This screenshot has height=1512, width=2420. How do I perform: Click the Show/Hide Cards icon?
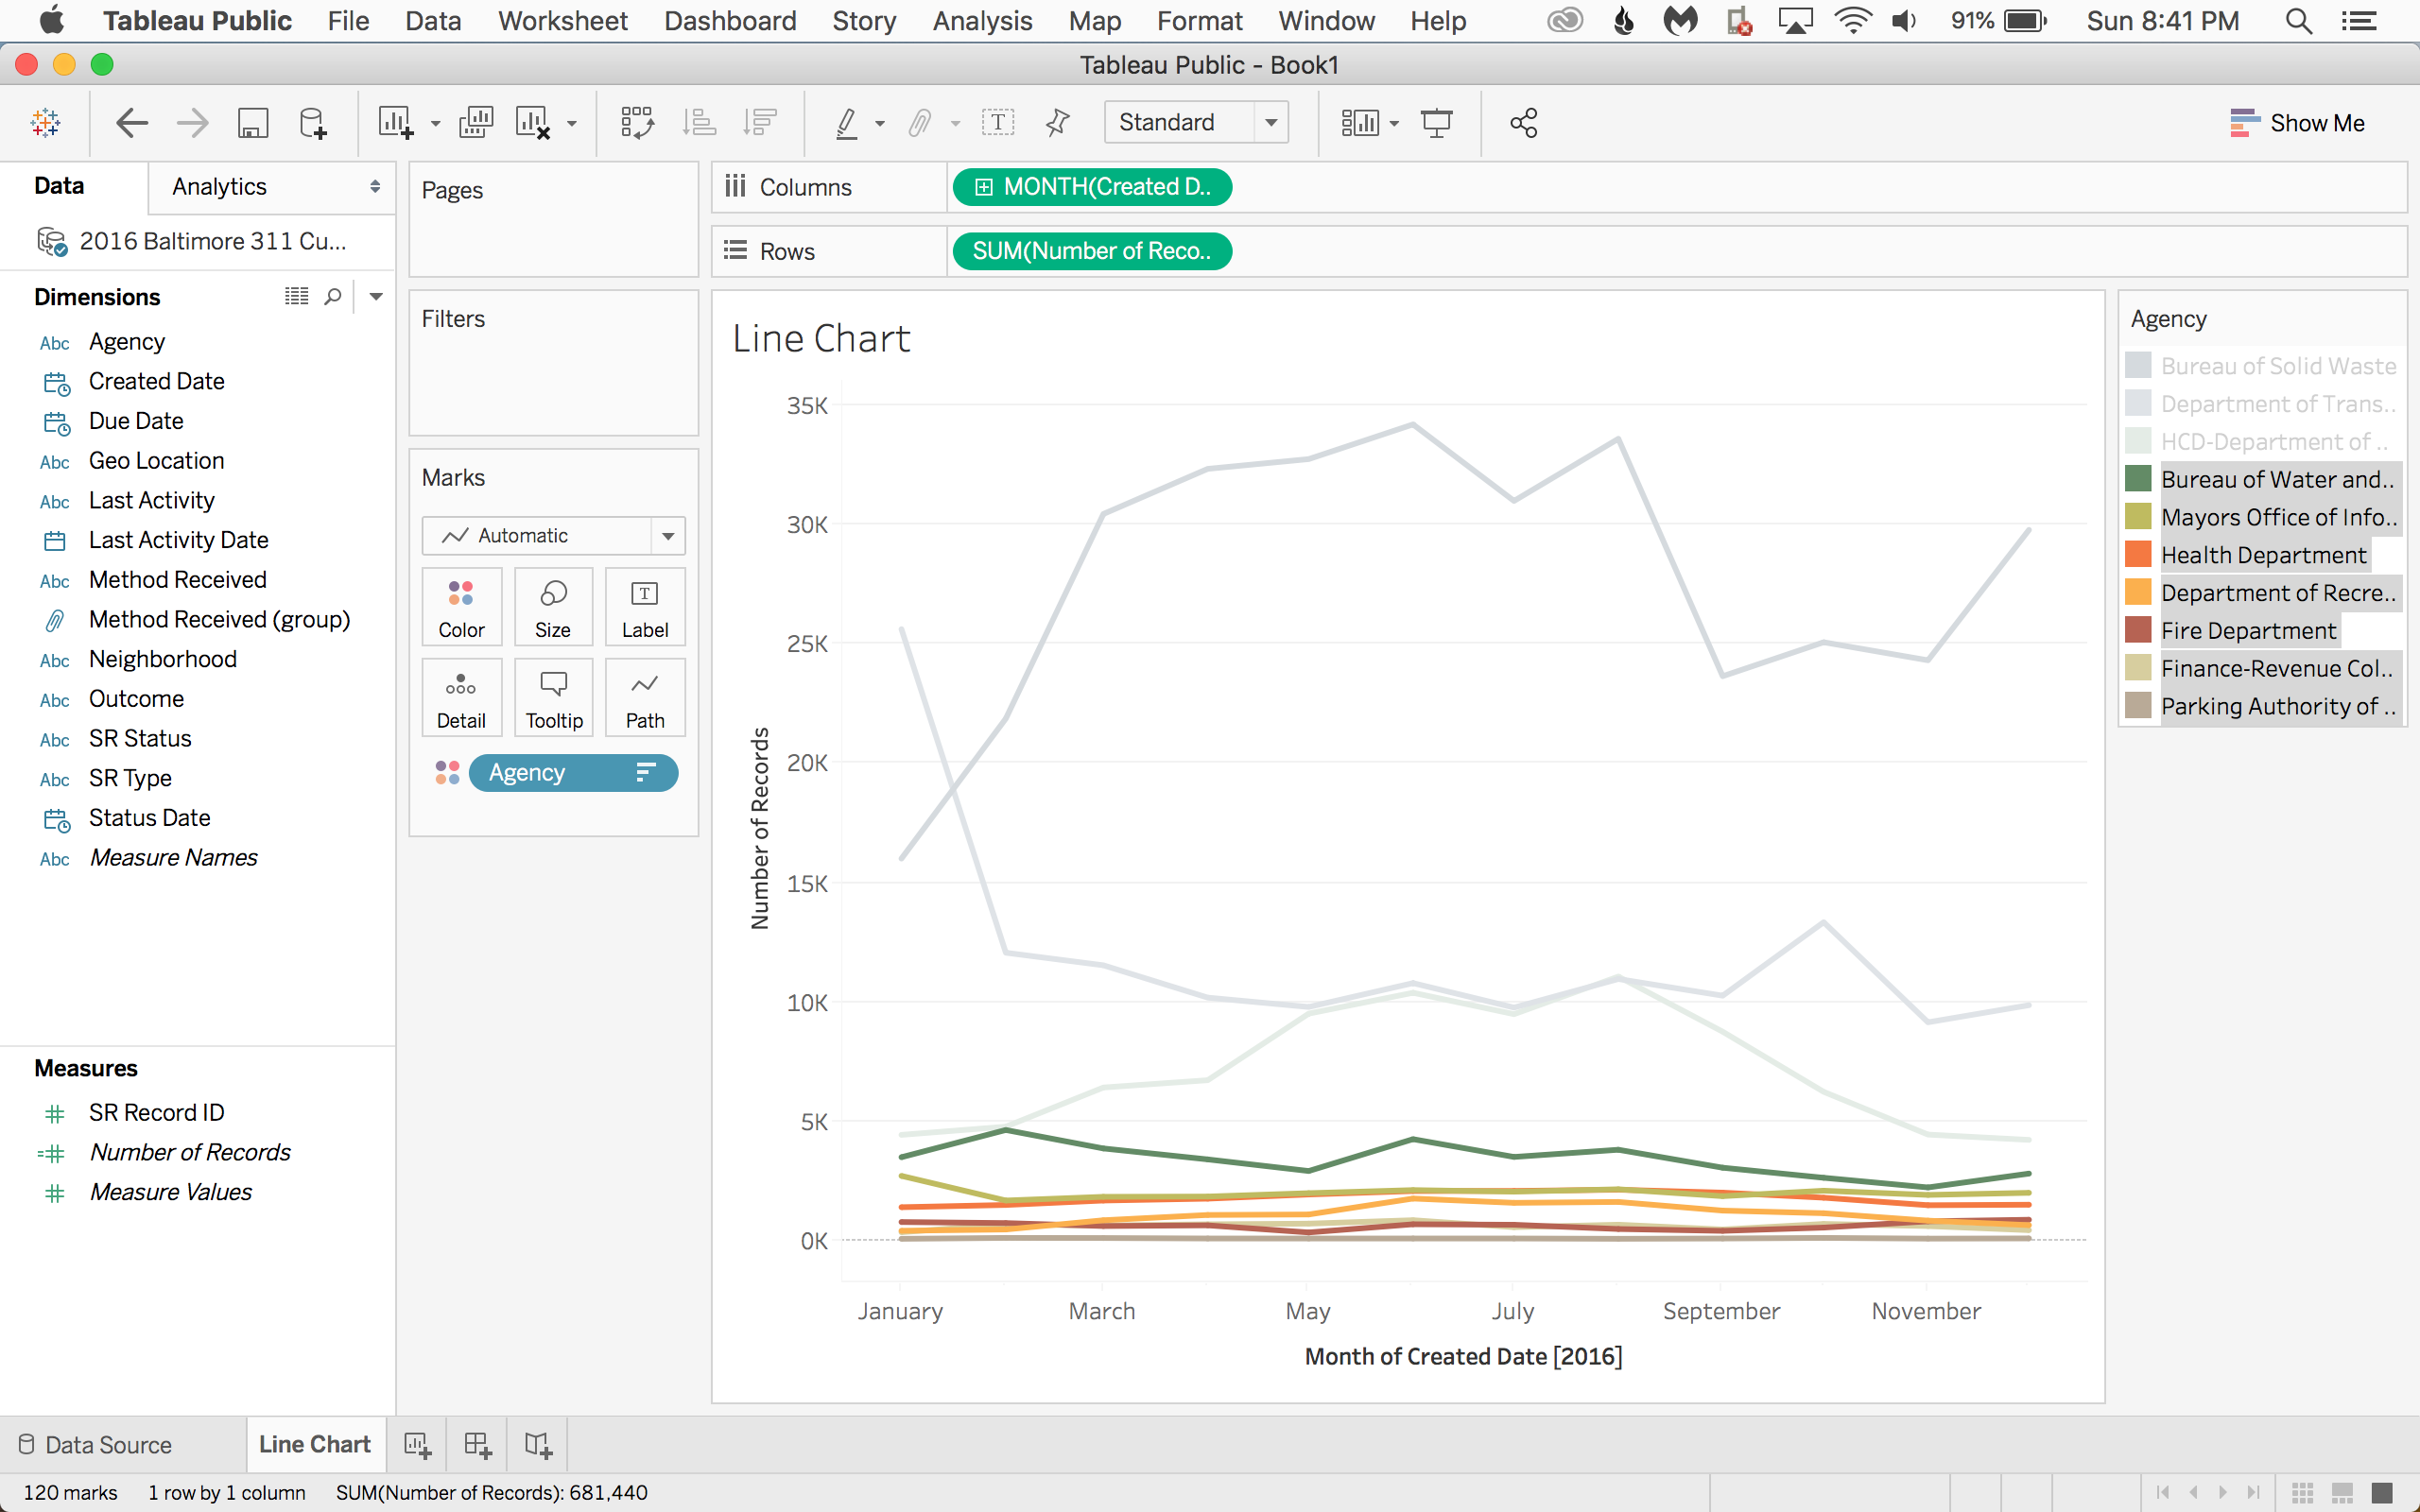click(1360, 123)
